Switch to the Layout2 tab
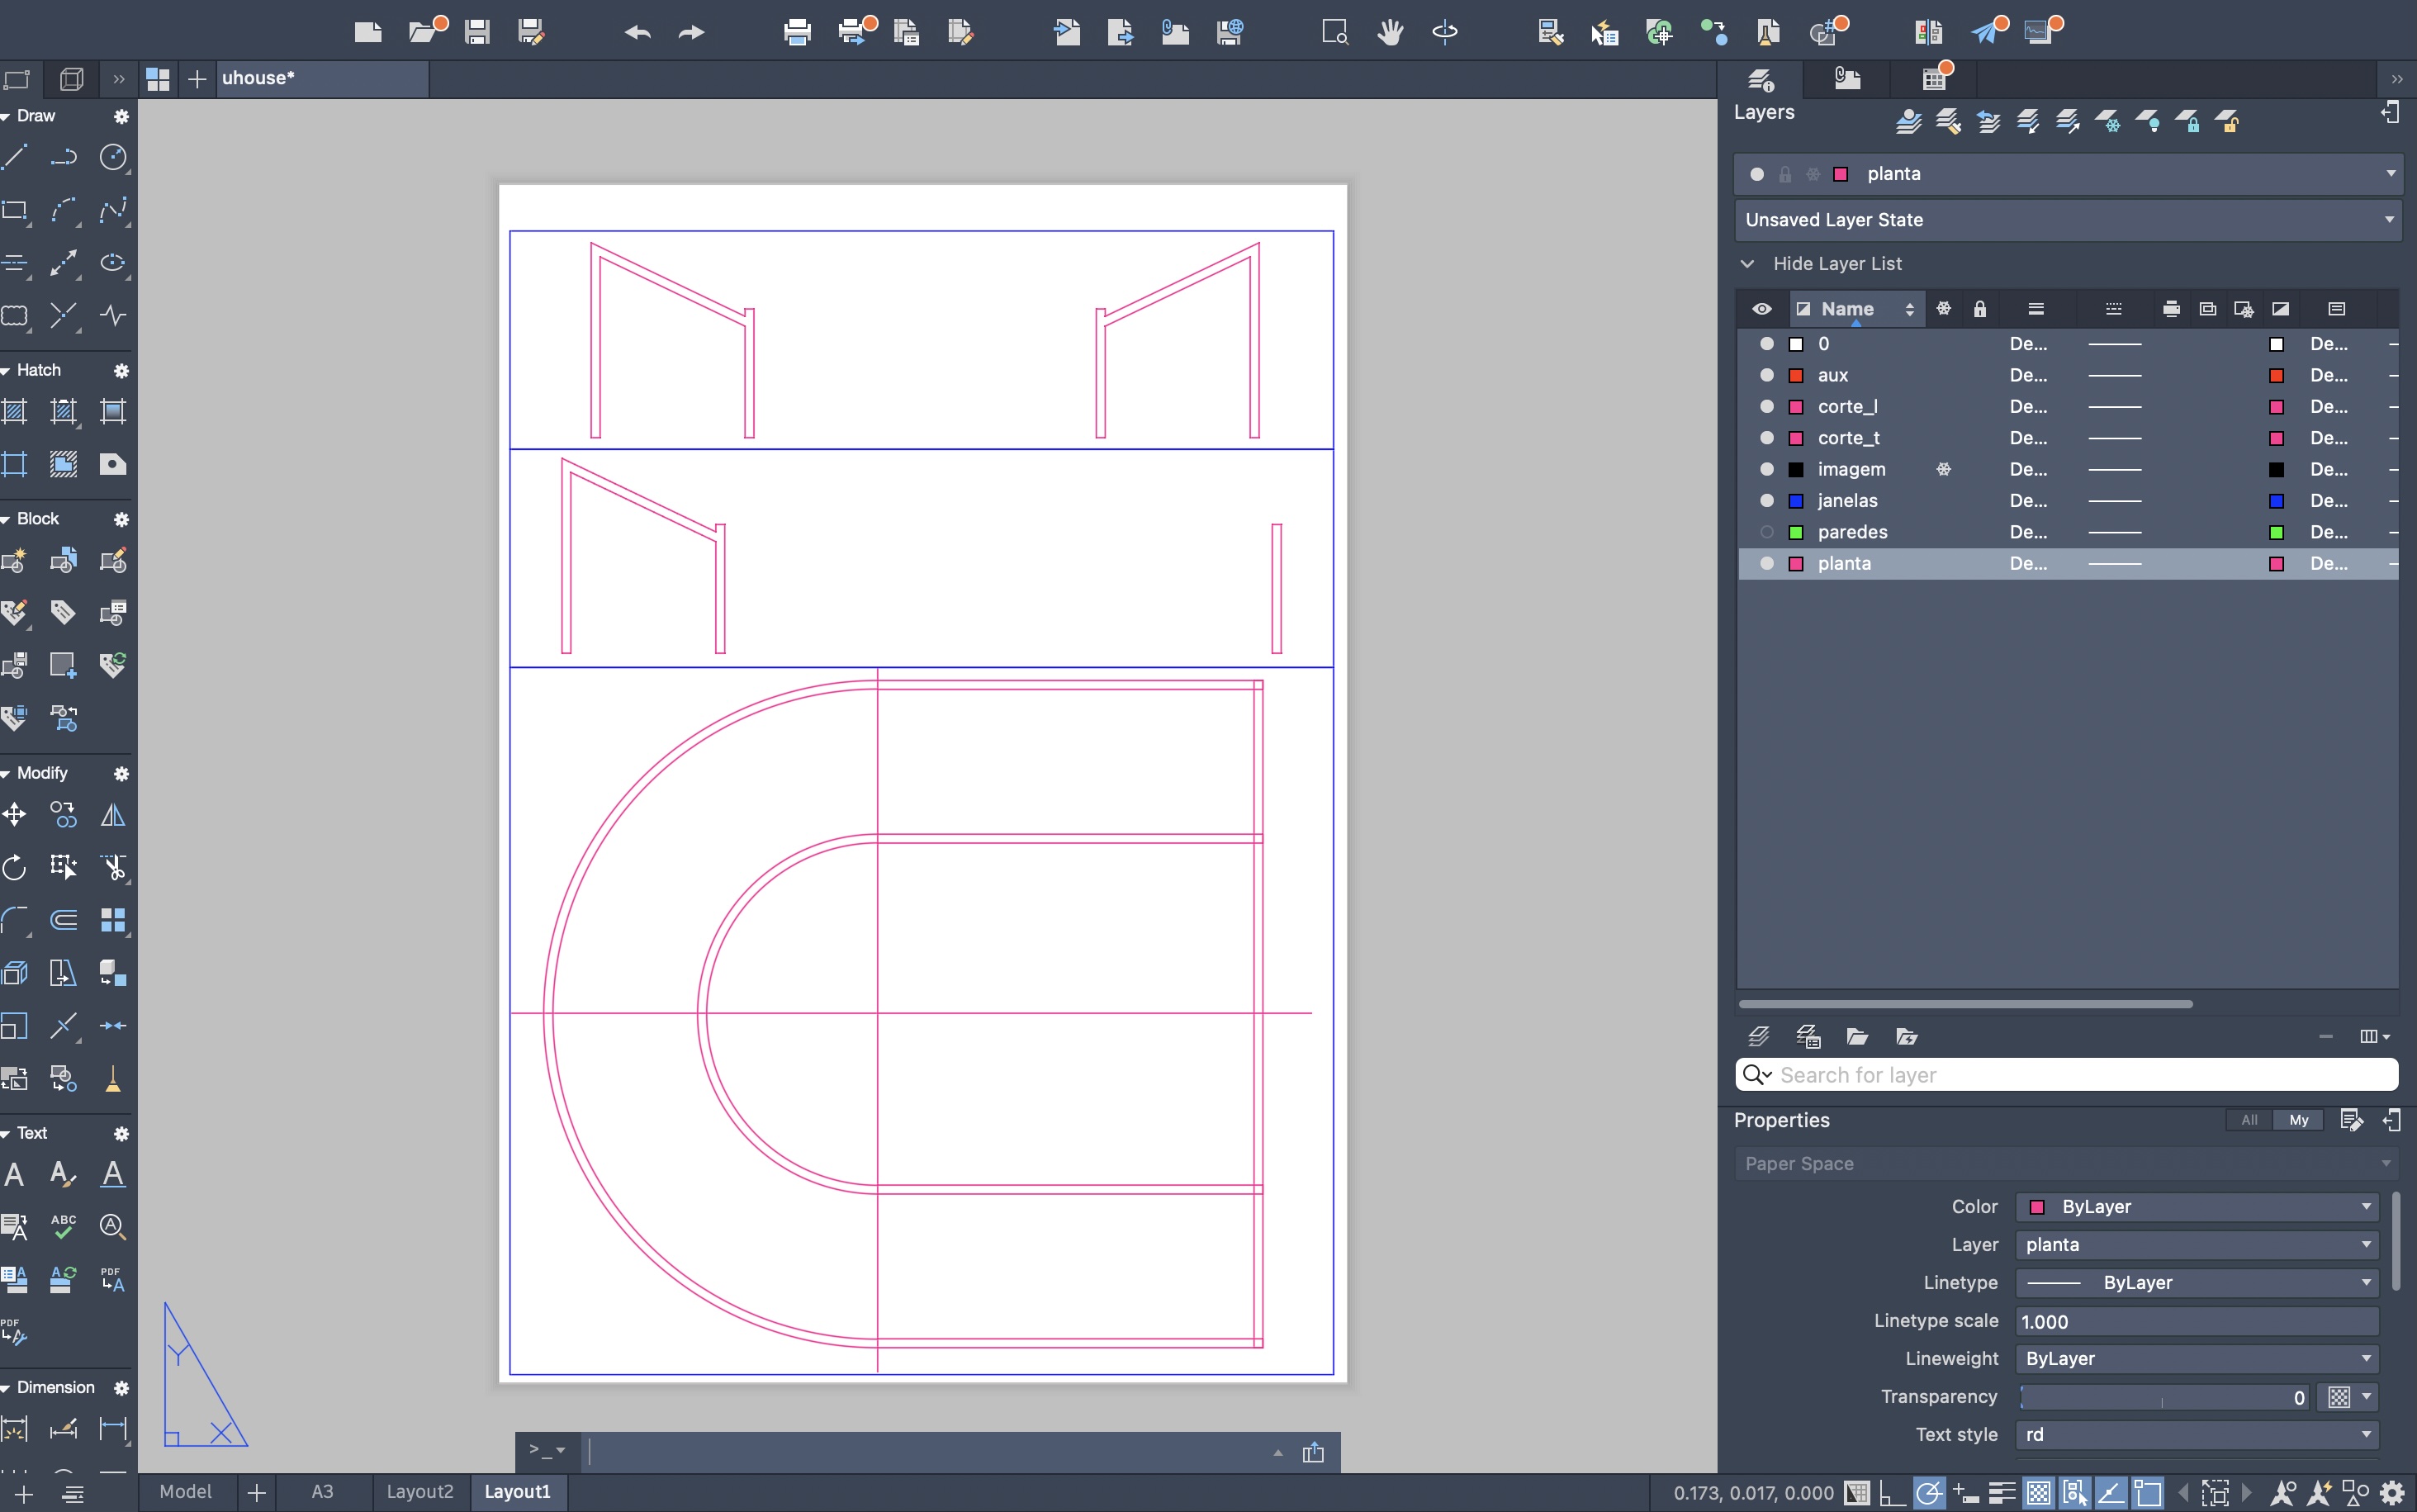2417x1512 pixels. click(x=419, y=1492)
